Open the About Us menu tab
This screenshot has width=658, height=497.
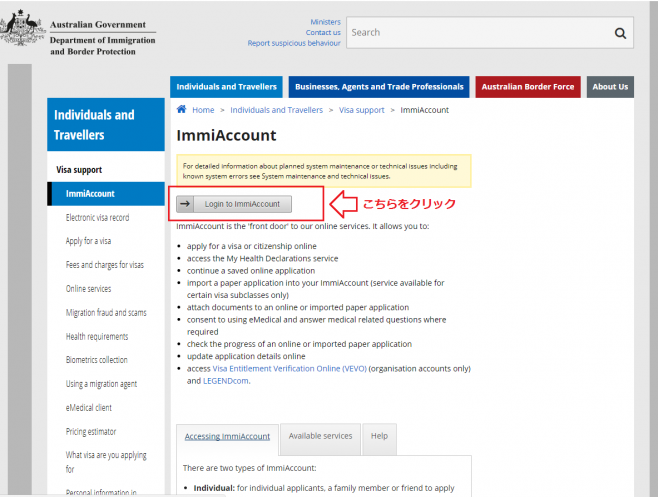pos(610,87)
